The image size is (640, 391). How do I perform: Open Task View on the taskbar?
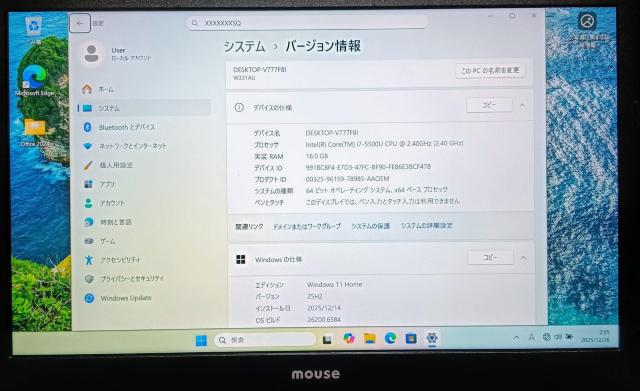327,340
